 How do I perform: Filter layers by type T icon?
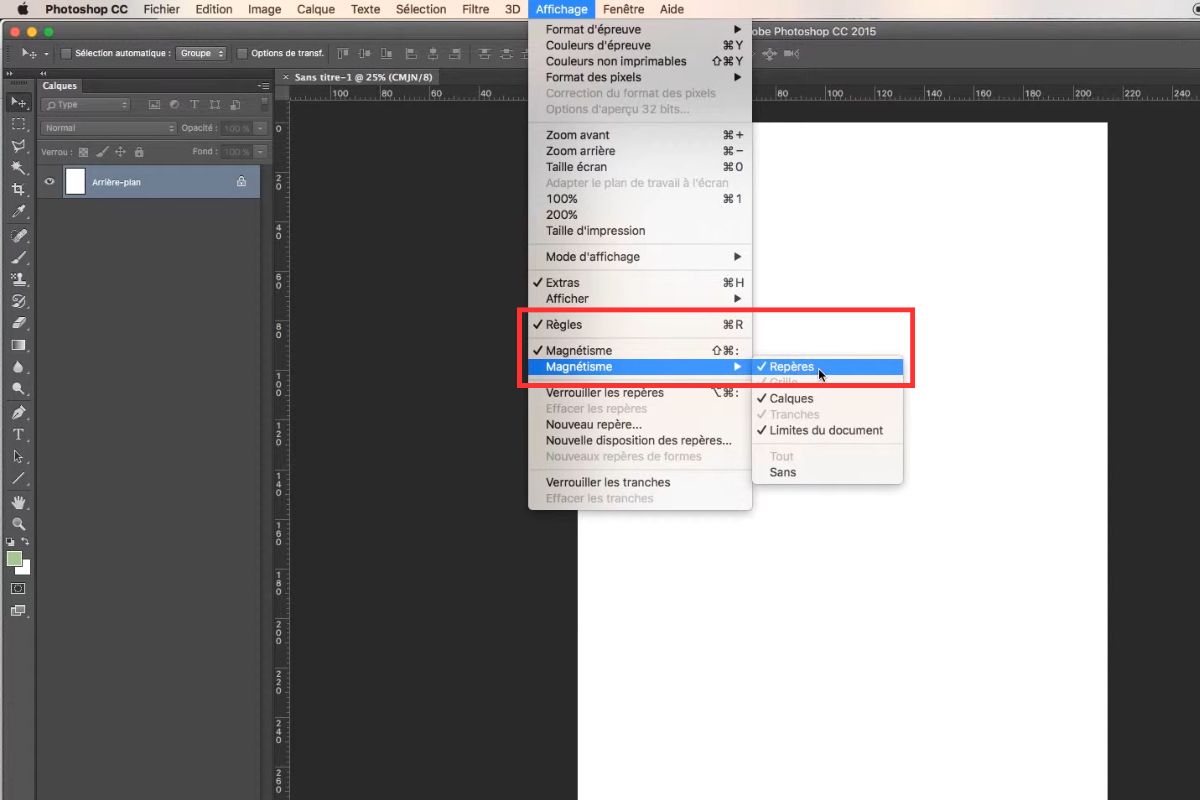point(194,104)
